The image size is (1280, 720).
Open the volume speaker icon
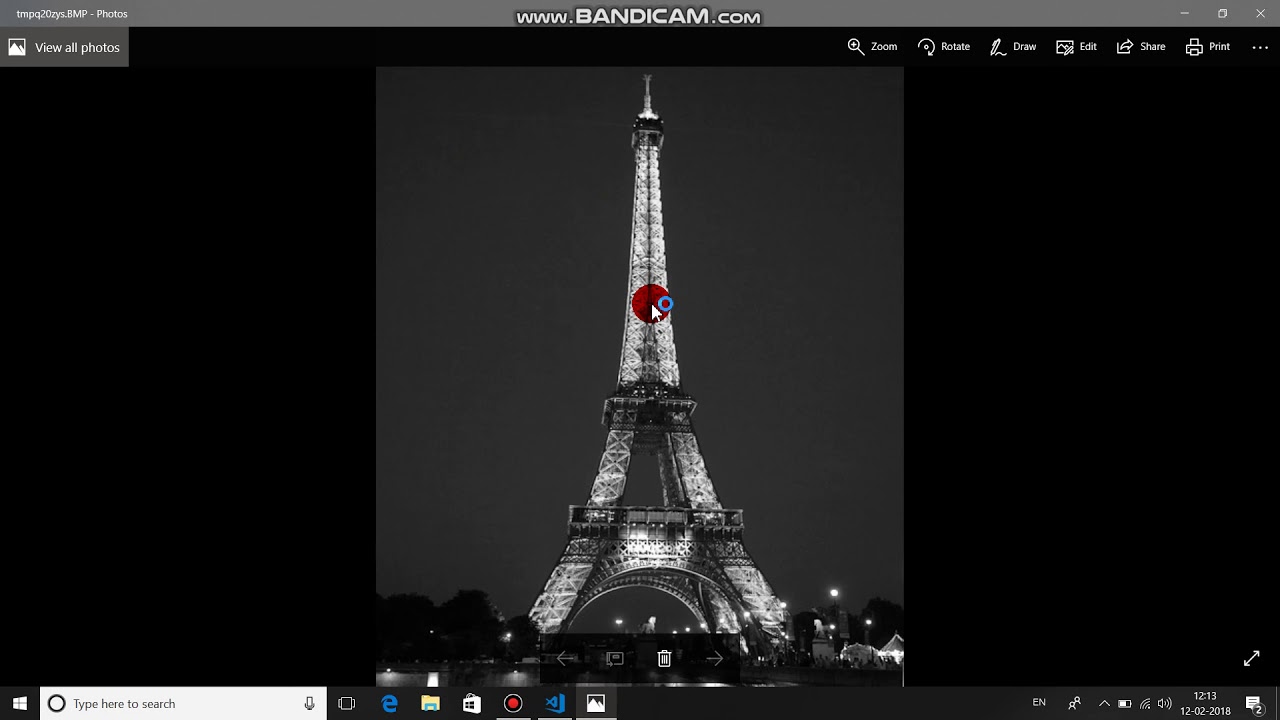click(1164, 703)
